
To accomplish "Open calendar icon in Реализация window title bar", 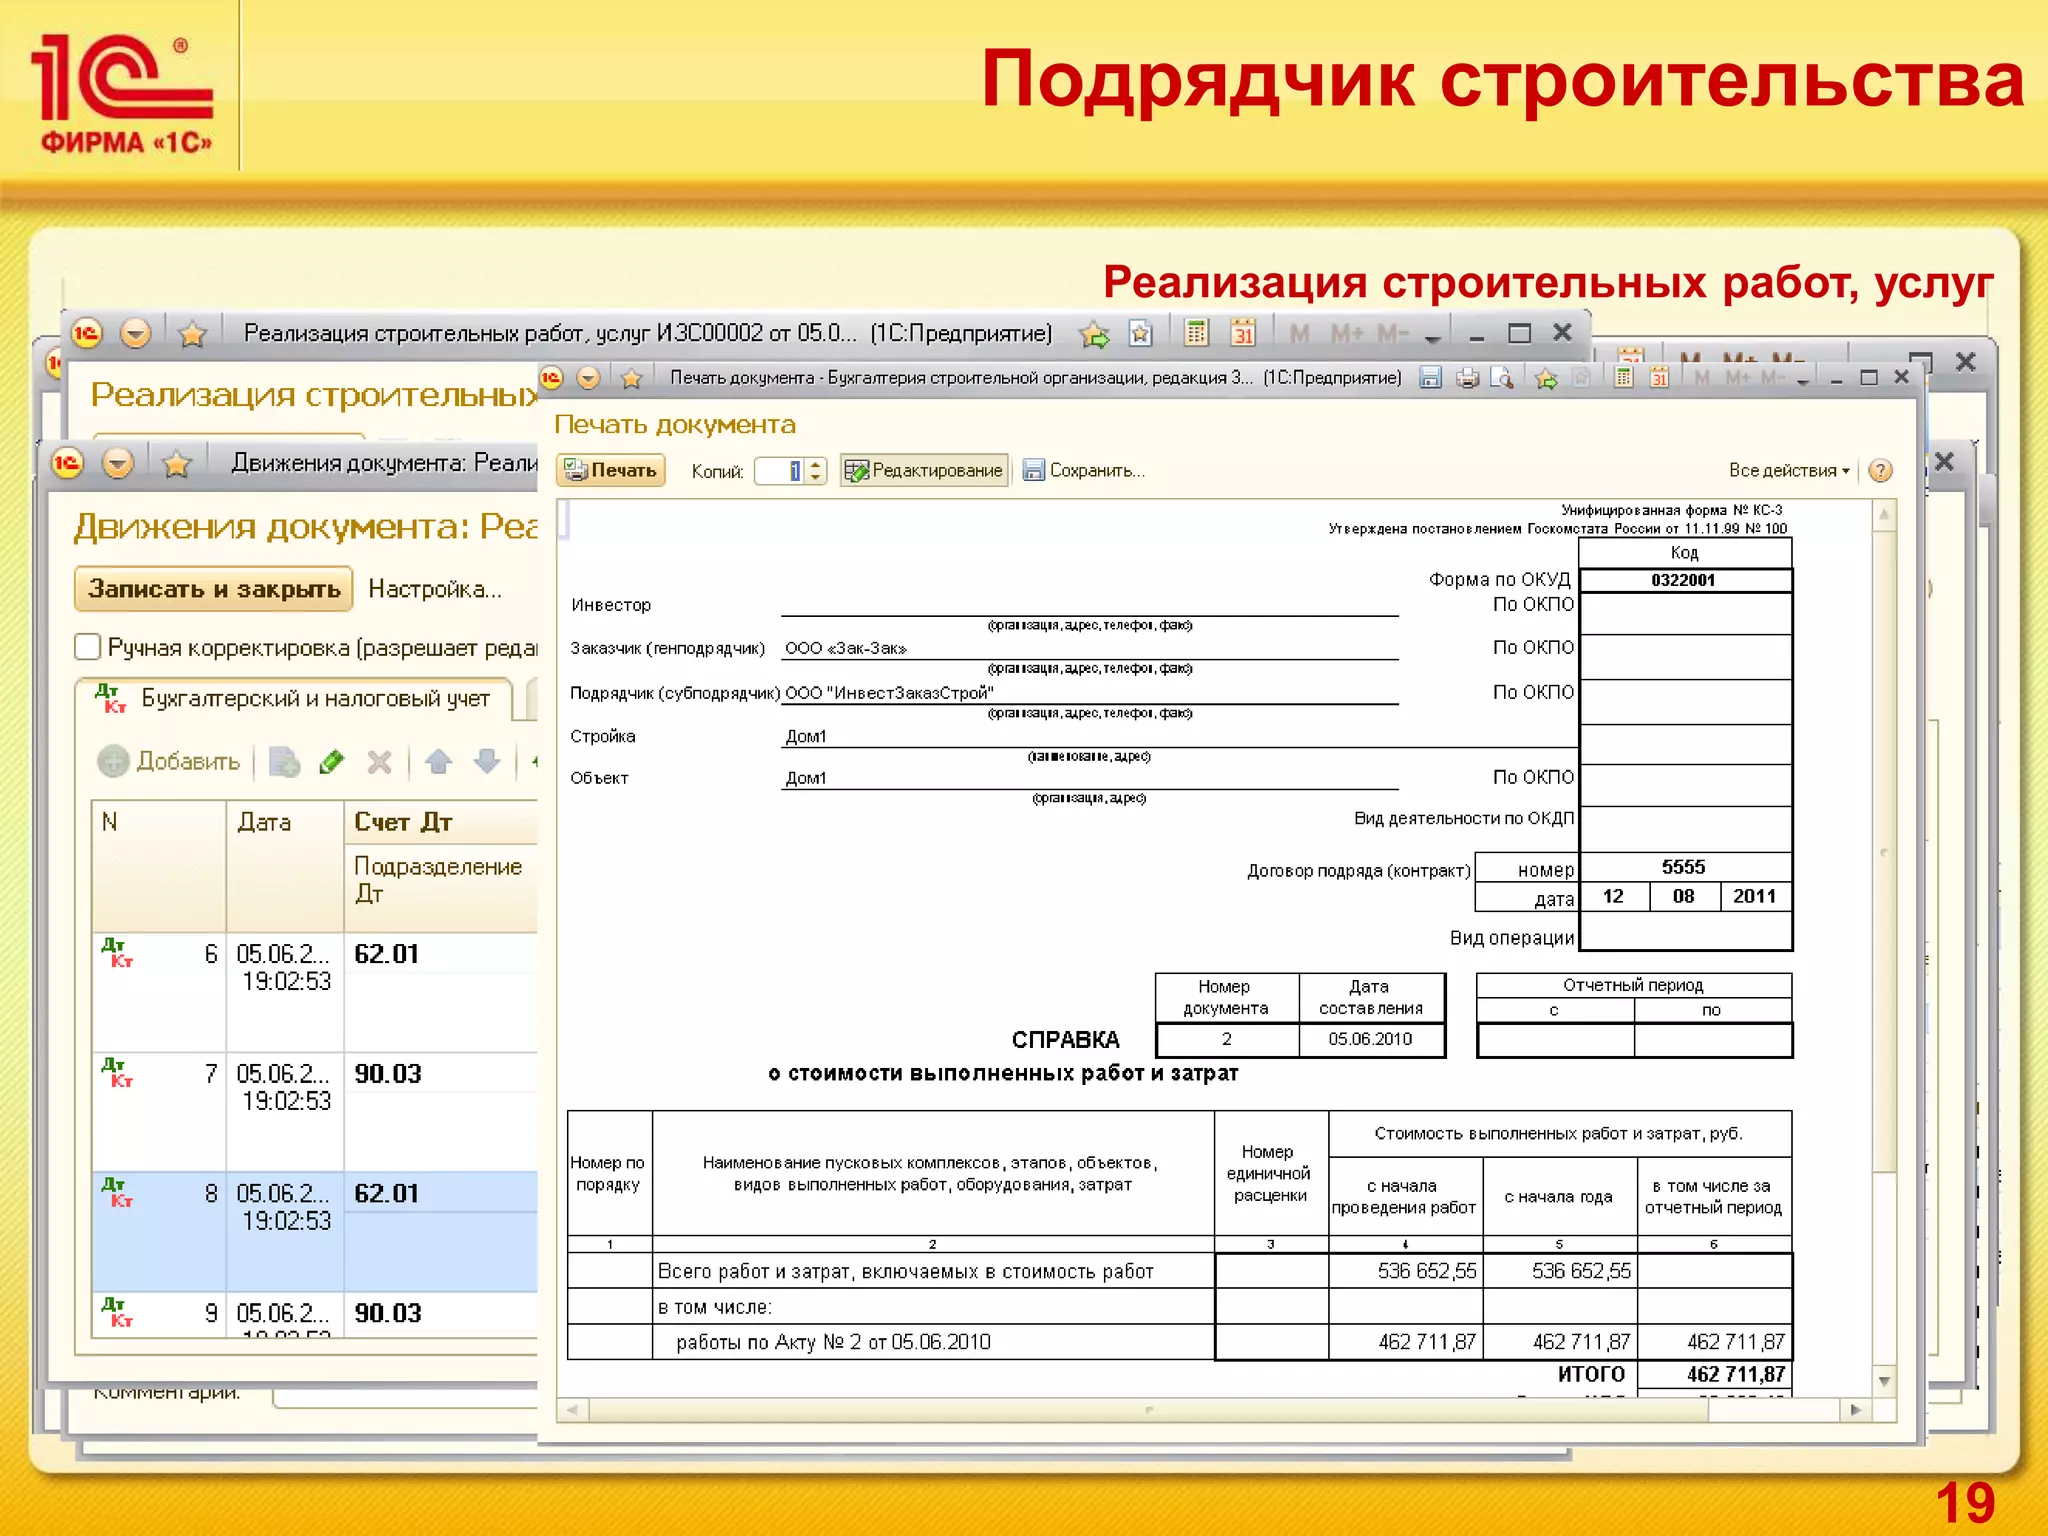I will [1243, 332].
